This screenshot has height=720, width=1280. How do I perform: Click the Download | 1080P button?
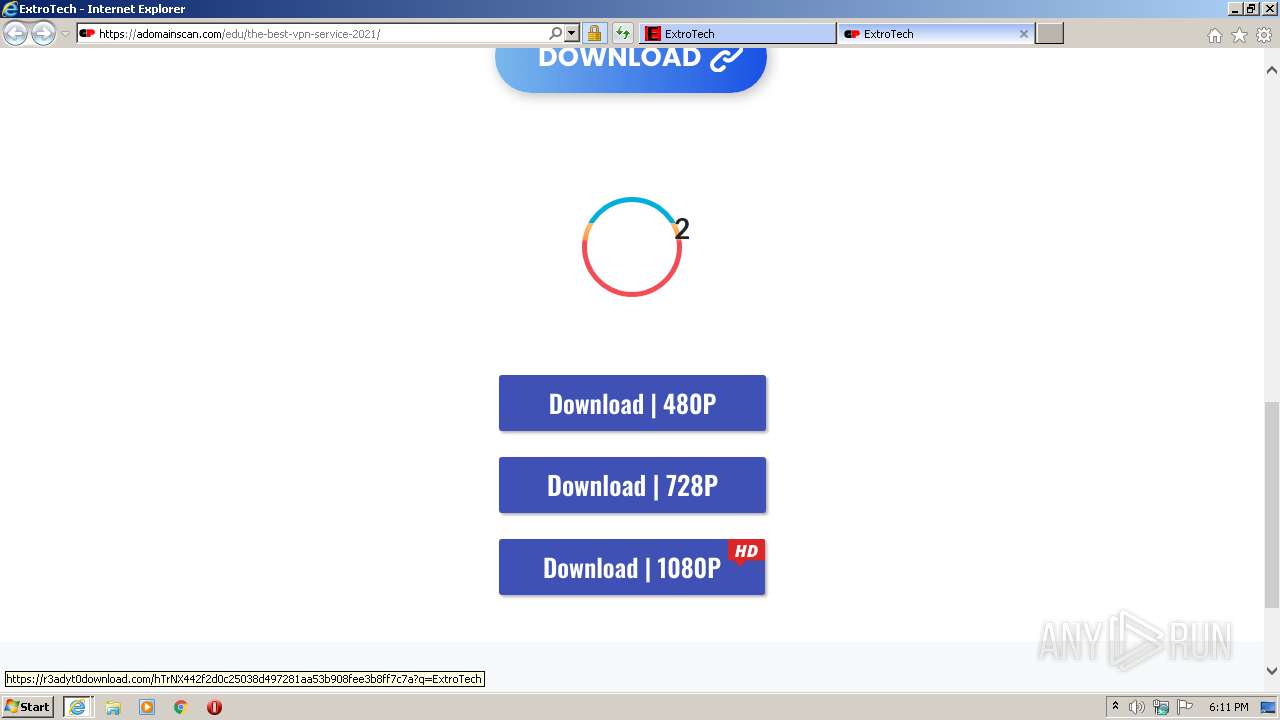tap(632, 567)
